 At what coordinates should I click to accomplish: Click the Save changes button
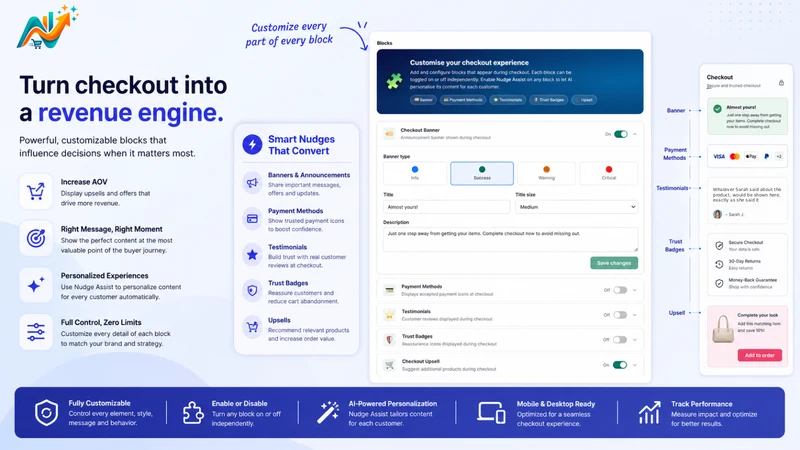[x=614, y=263]
